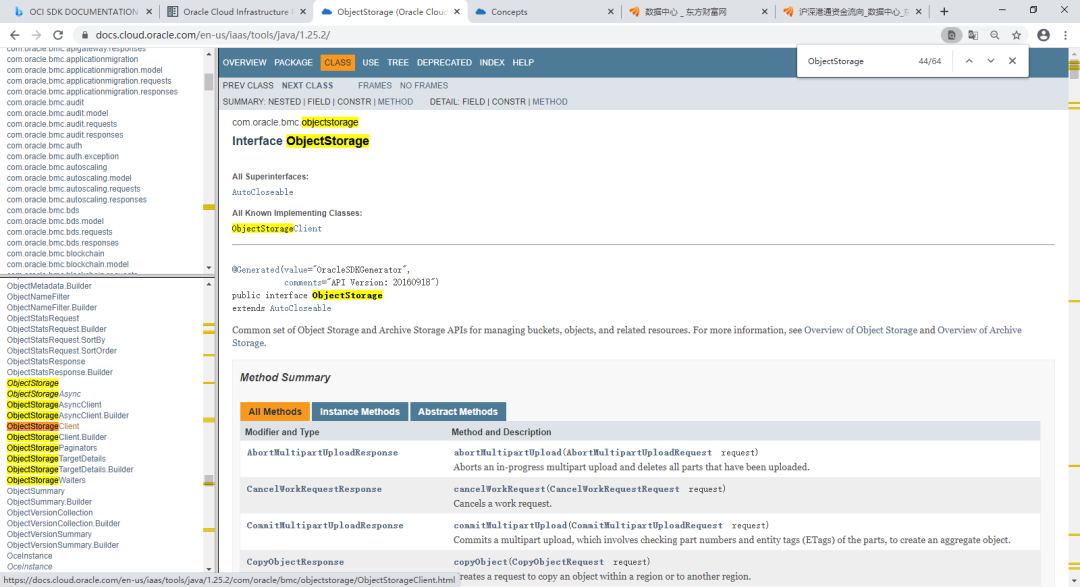Go to PREV CLASS
This screenshot has width=1080, height=587.
(x=248, y=85)
